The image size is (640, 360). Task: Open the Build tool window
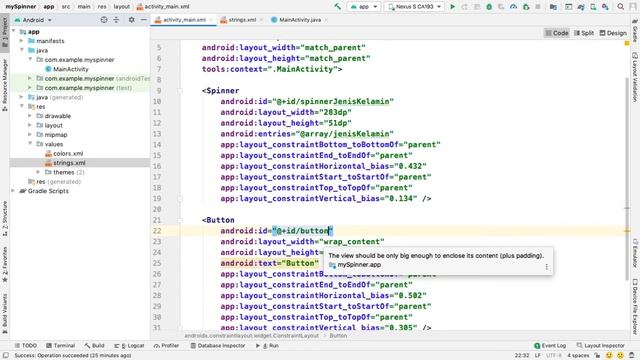point(94,346)
